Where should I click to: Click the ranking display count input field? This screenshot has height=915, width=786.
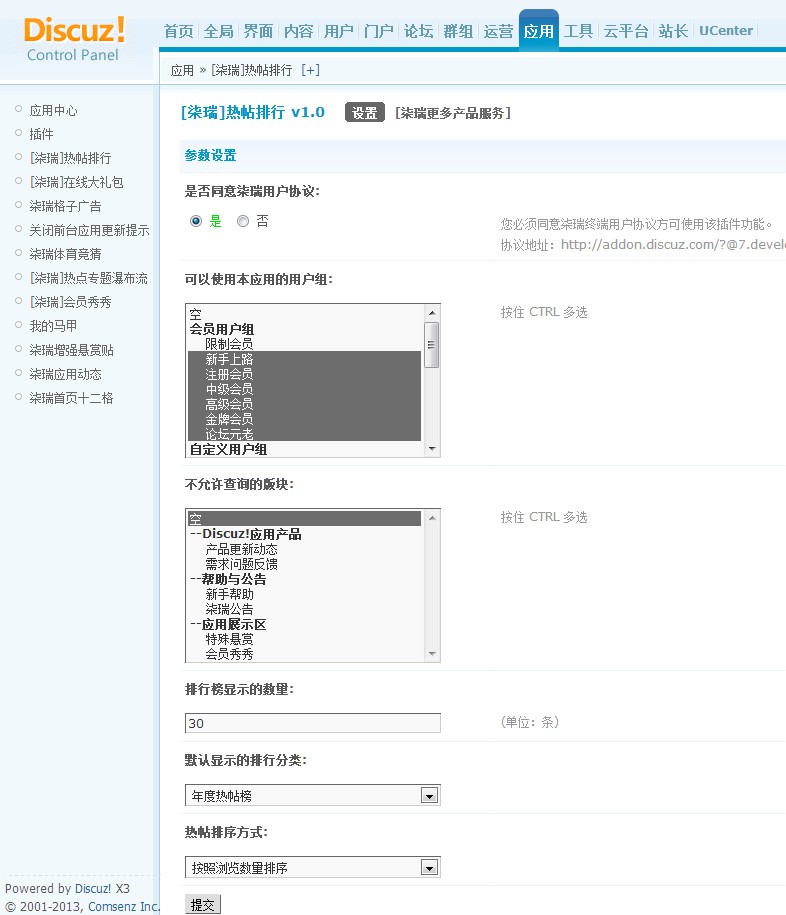click(x=312, y=723)
